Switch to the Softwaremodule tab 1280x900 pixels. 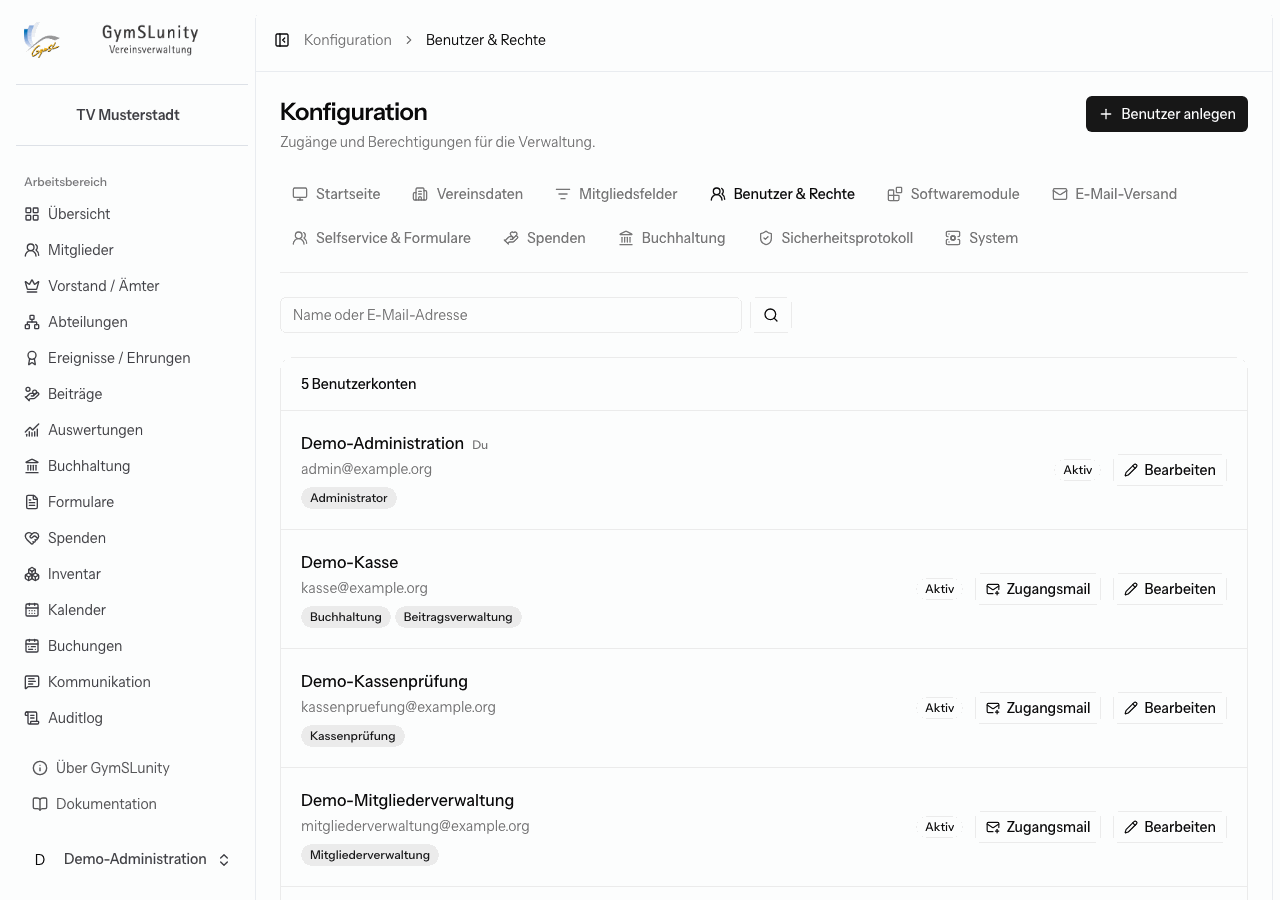953,194
